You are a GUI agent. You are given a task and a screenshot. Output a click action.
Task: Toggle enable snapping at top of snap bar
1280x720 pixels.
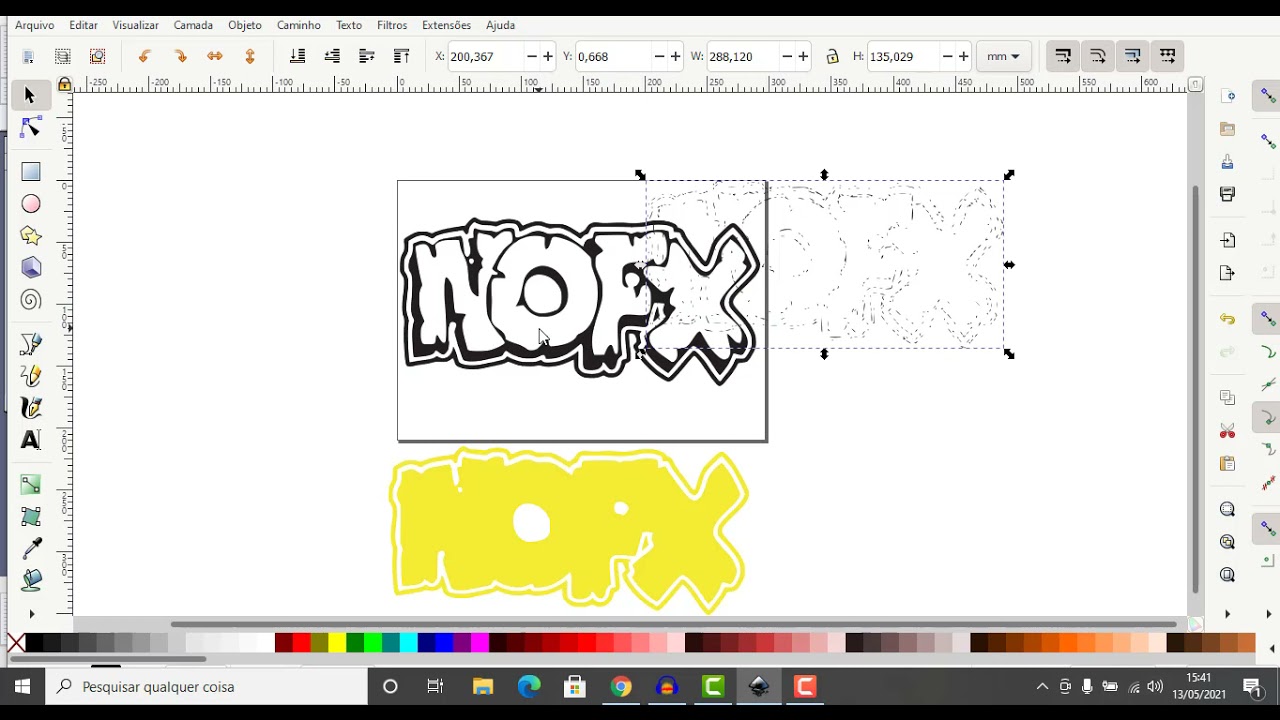[1268, 96]
